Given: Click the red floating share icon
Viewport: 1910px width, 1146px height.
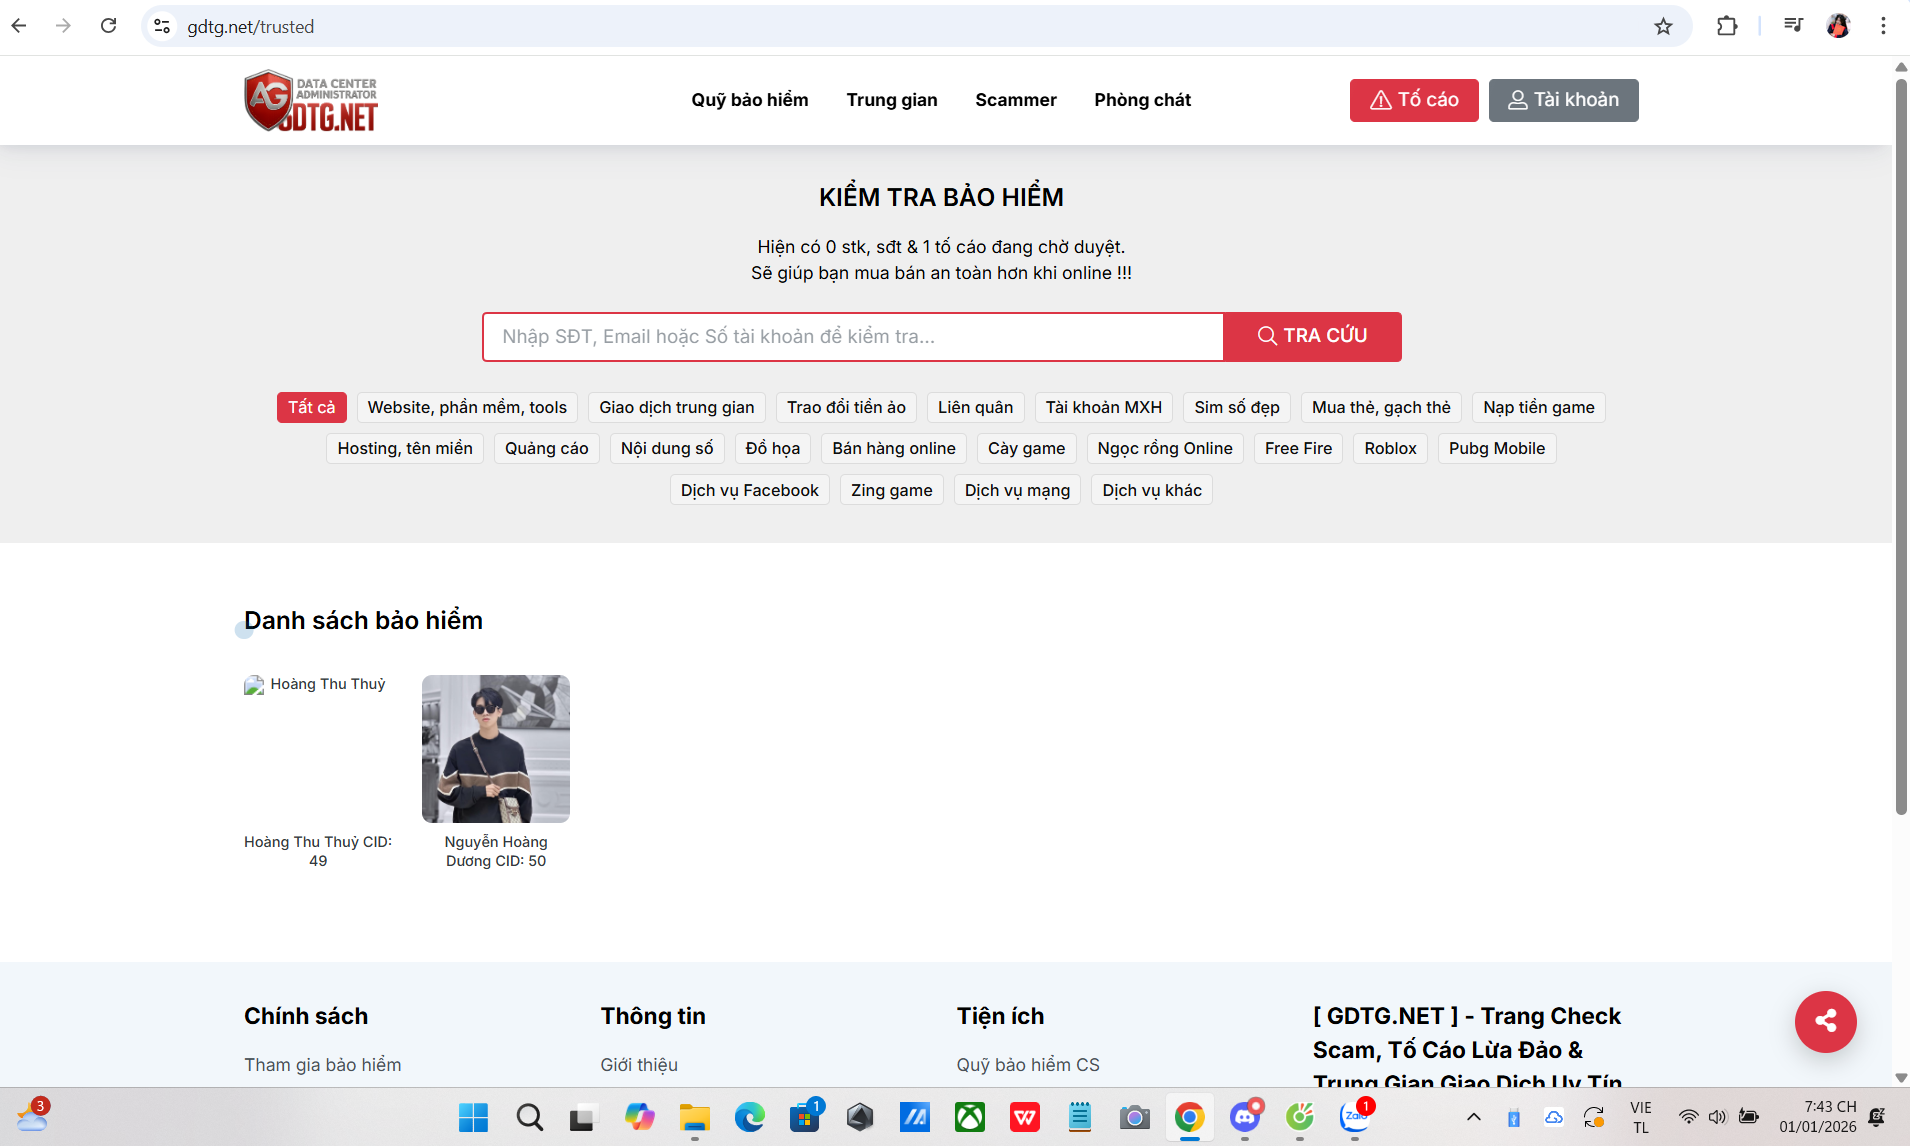Looking at the screenshot, I should pos(1825,1021).
